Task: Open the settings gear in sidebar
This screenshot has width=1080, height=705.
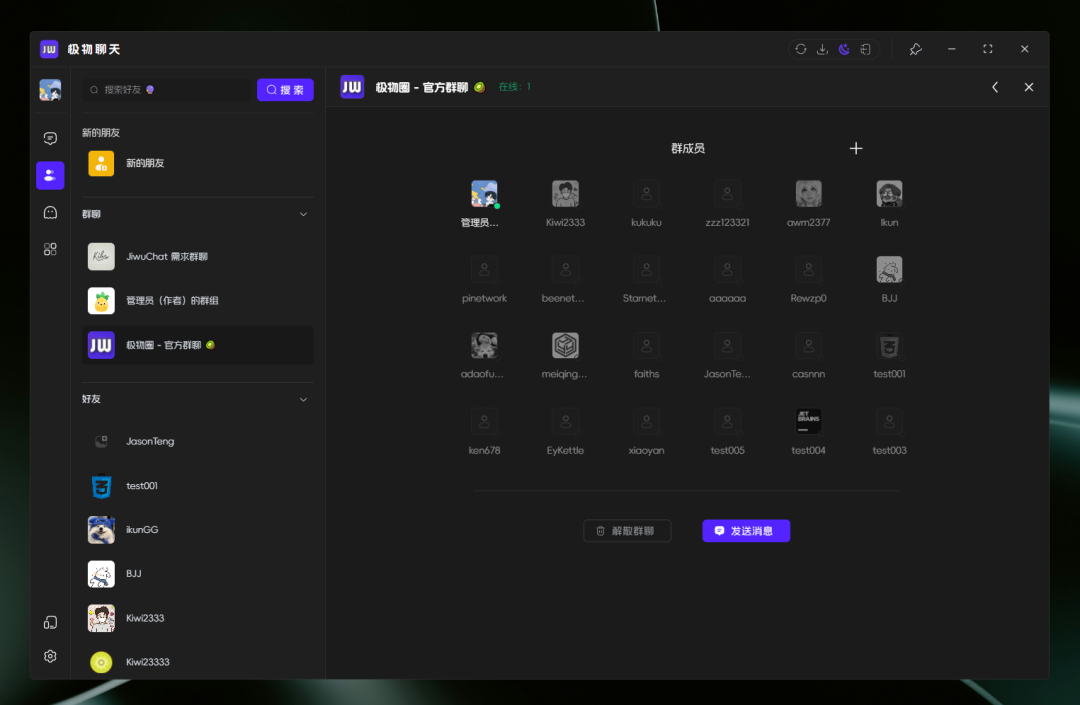Action: tap(50, 656)
